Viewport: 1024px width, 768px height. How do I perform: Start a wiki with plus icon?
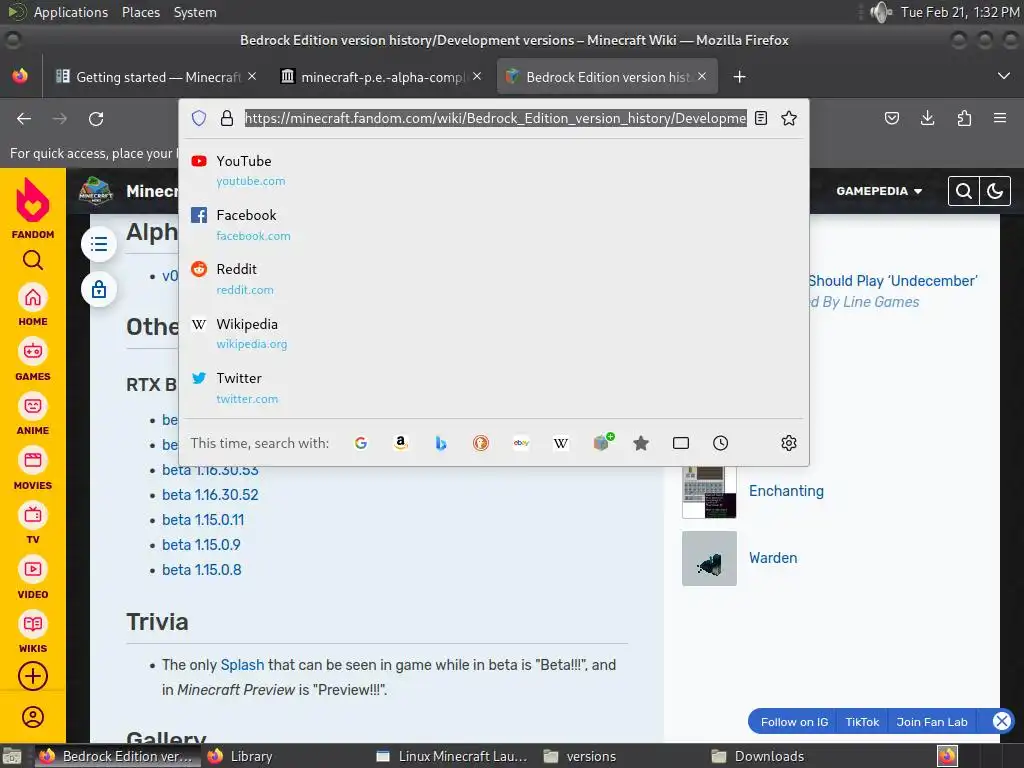(x=33, y=676)
